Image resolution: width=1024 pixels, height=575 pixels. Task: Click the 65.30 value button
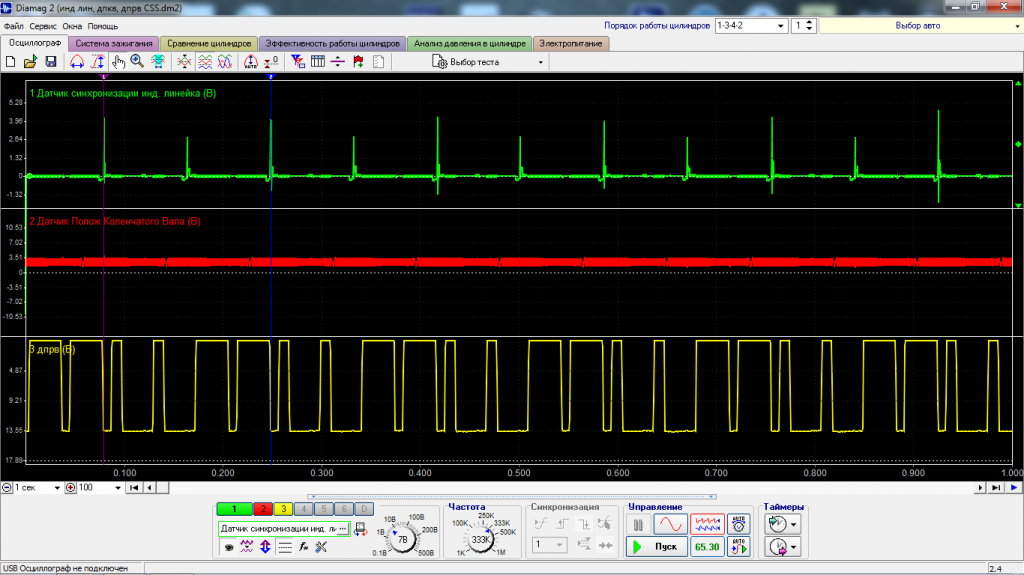tap(707, 547)
